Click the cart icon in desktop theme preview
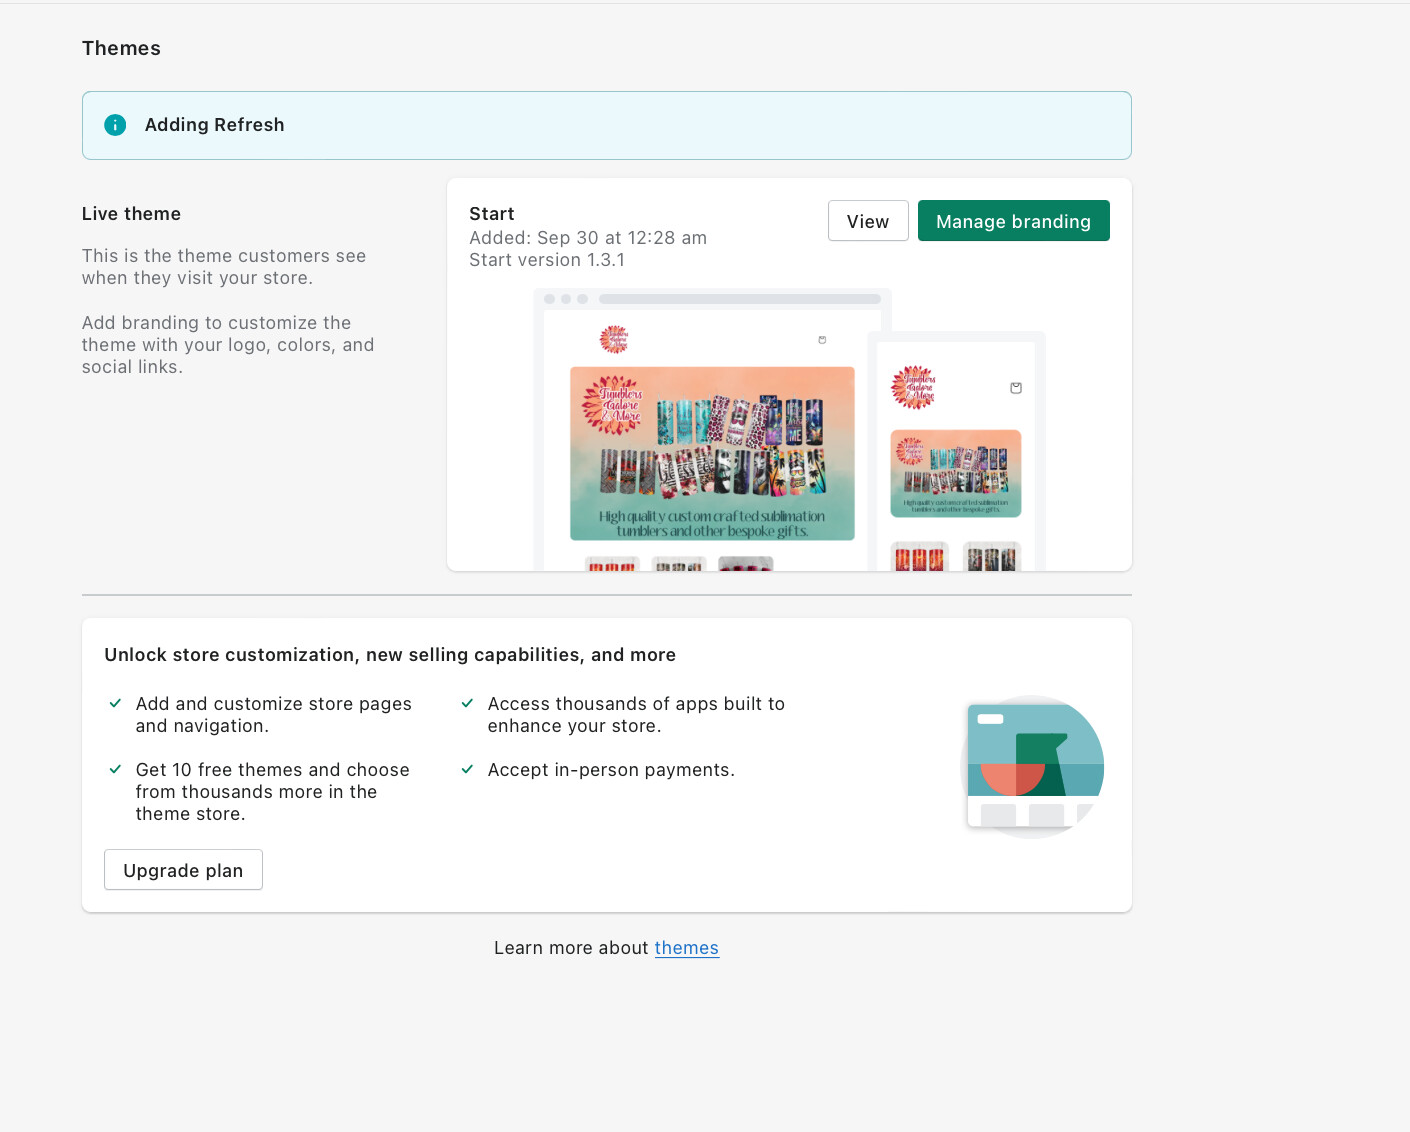 pyautogui.click(x=822, y=340)
